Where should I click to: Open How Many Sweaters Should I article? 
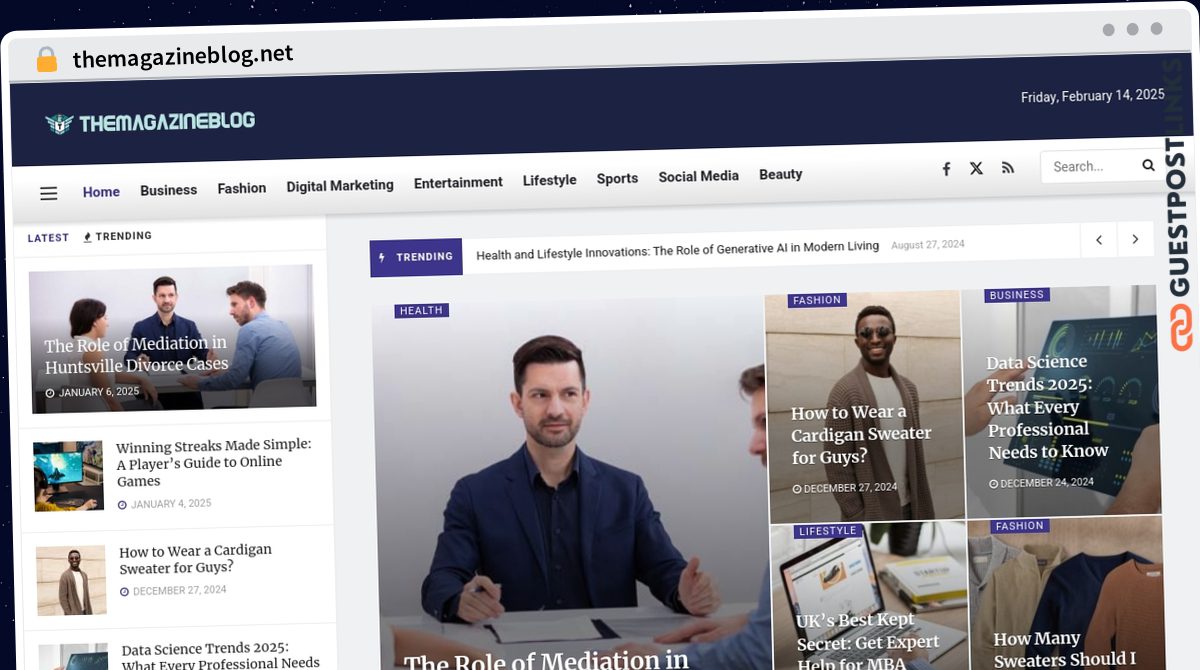coord(1064,648)
